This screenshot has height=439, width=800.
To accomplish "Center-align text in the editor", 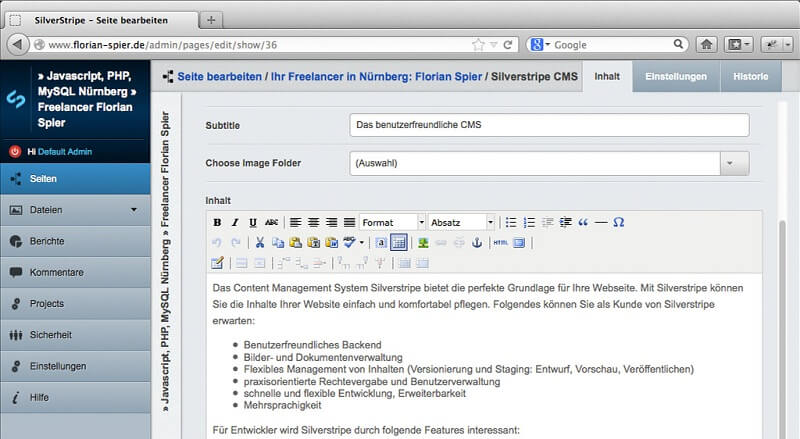I will [x=313, y=223].
